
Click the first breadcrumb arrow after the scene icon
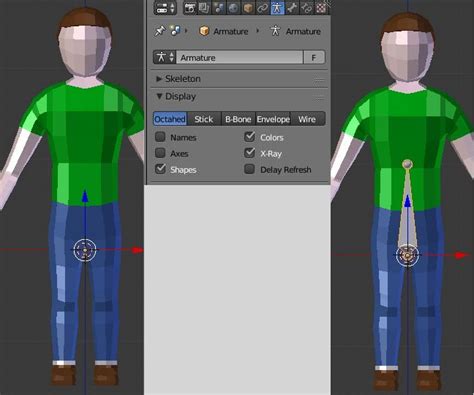186,31
